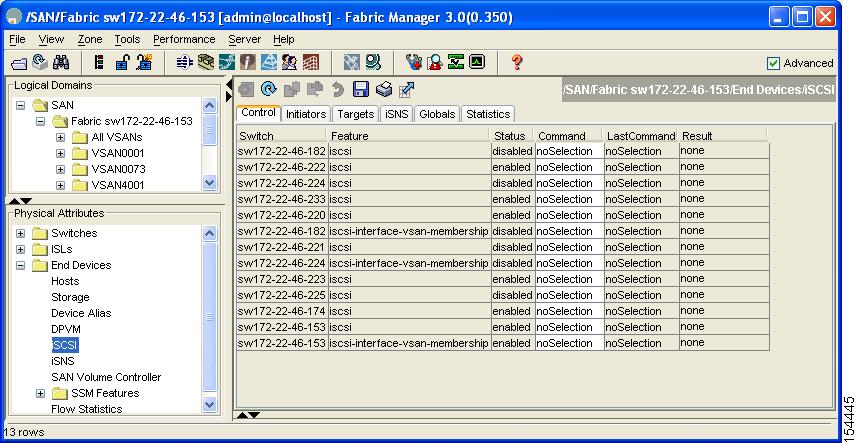859x443 pixels.
Task: Select Device Alias in Physical Attributes
Action: (x=81, y=313)
